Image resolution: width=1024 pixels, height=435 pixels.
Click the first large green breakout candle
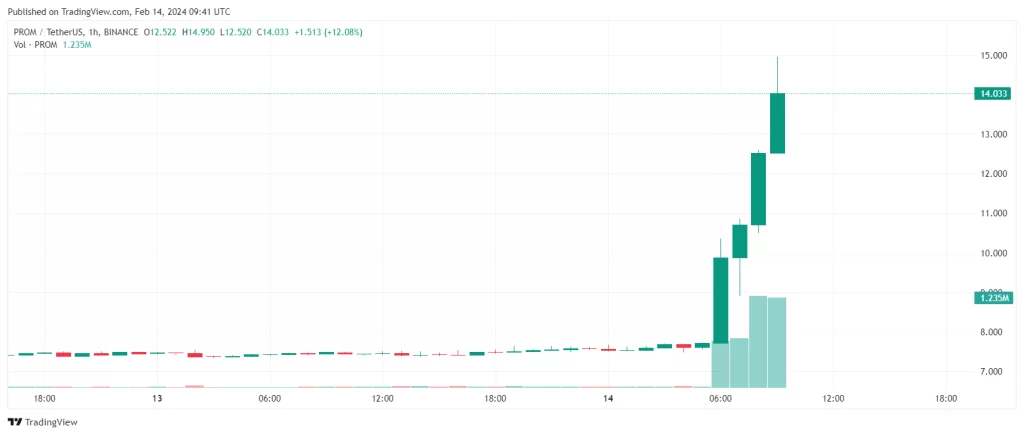pyautogui.click(x=720, y=300)
